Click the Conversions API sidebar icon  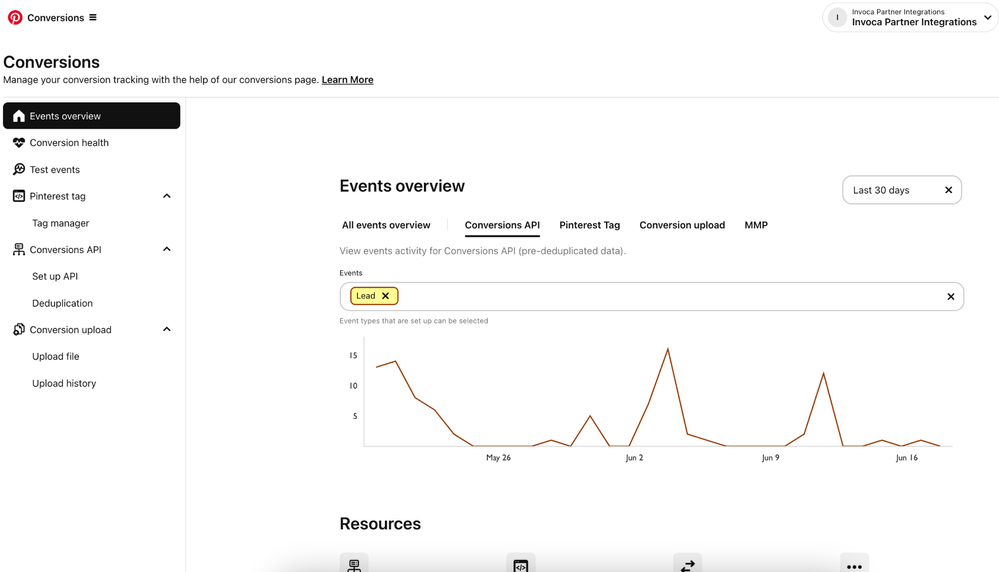pos(19,250)
